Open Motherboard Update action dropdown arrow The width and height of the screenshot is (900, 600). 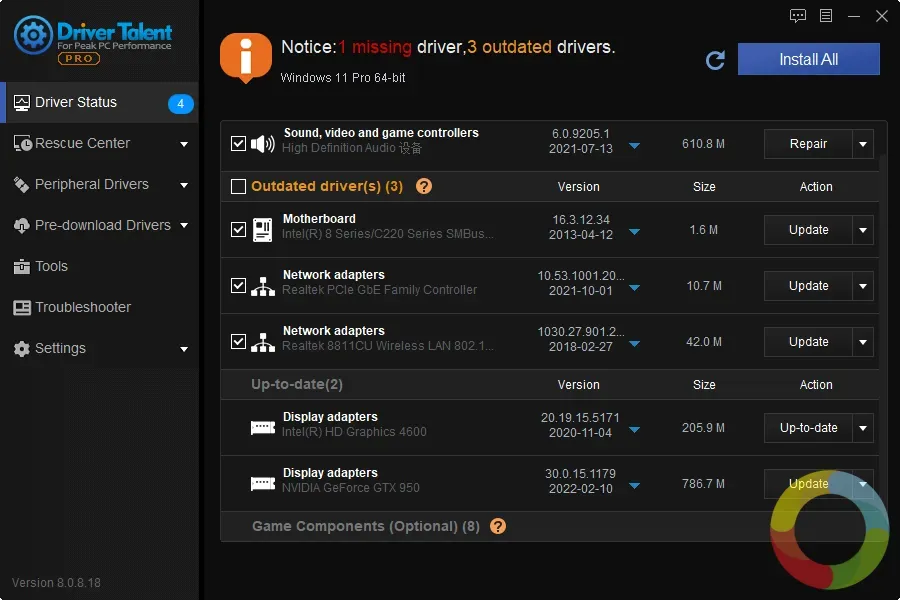(863, 230)
